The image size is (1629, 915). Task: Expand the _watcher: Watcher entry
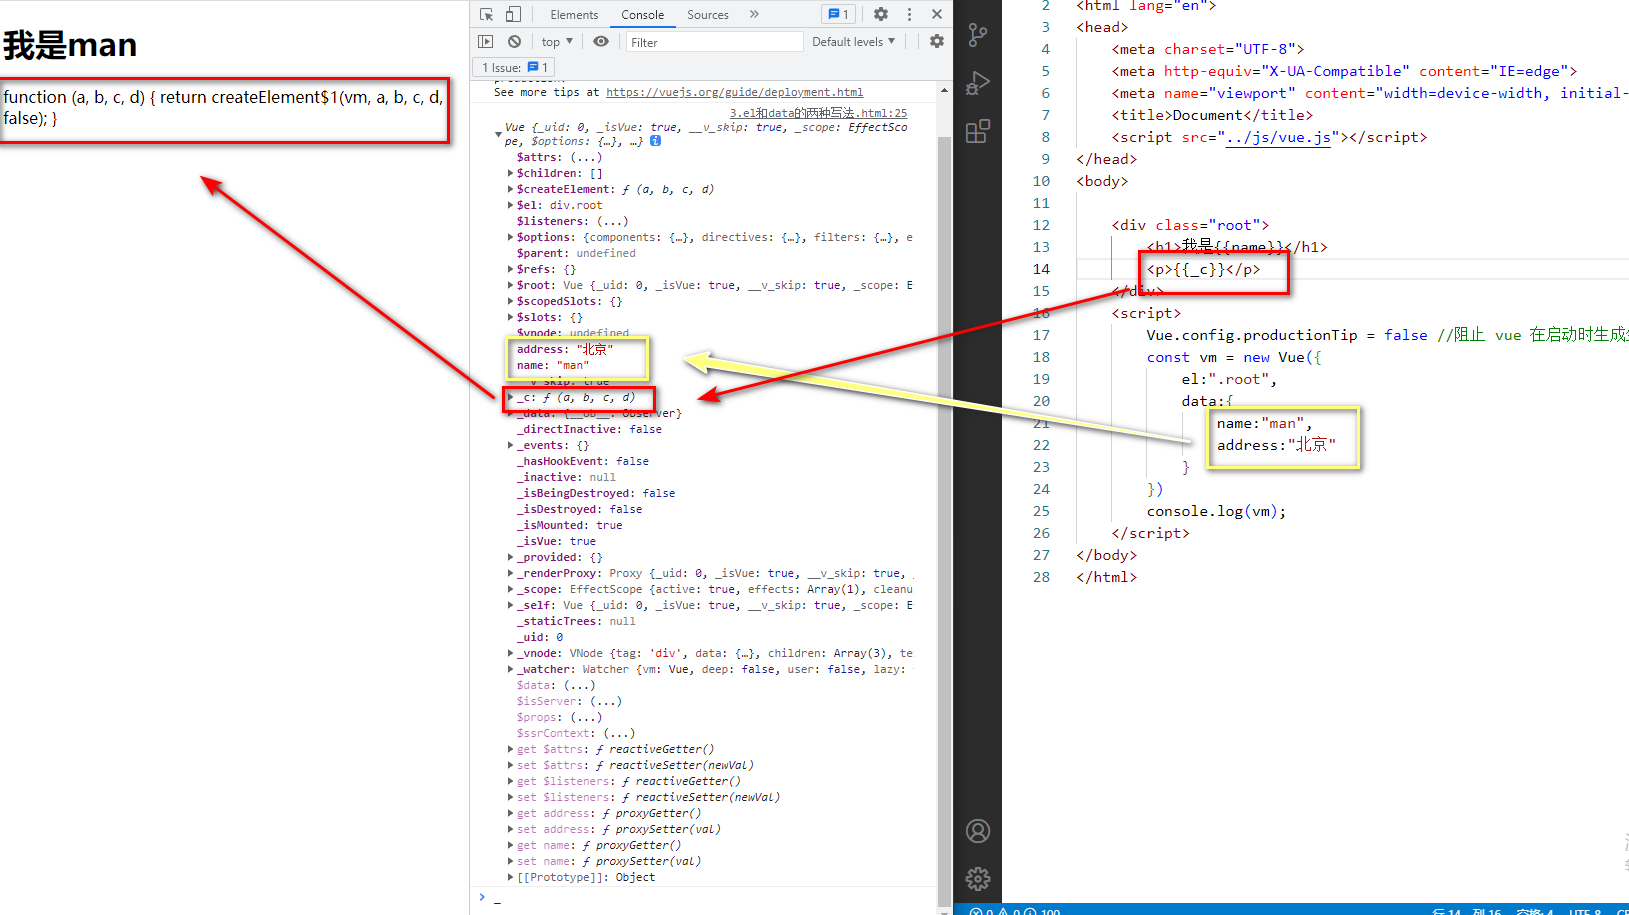[511, 669]
